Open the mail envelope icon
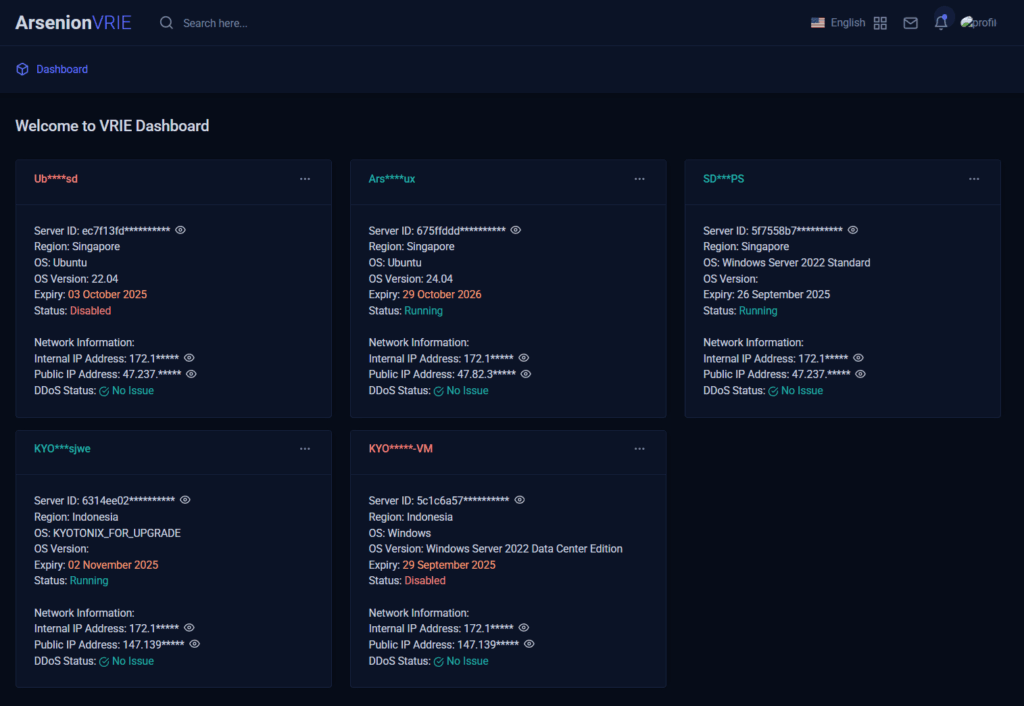1024x706 pixels. 910,23
